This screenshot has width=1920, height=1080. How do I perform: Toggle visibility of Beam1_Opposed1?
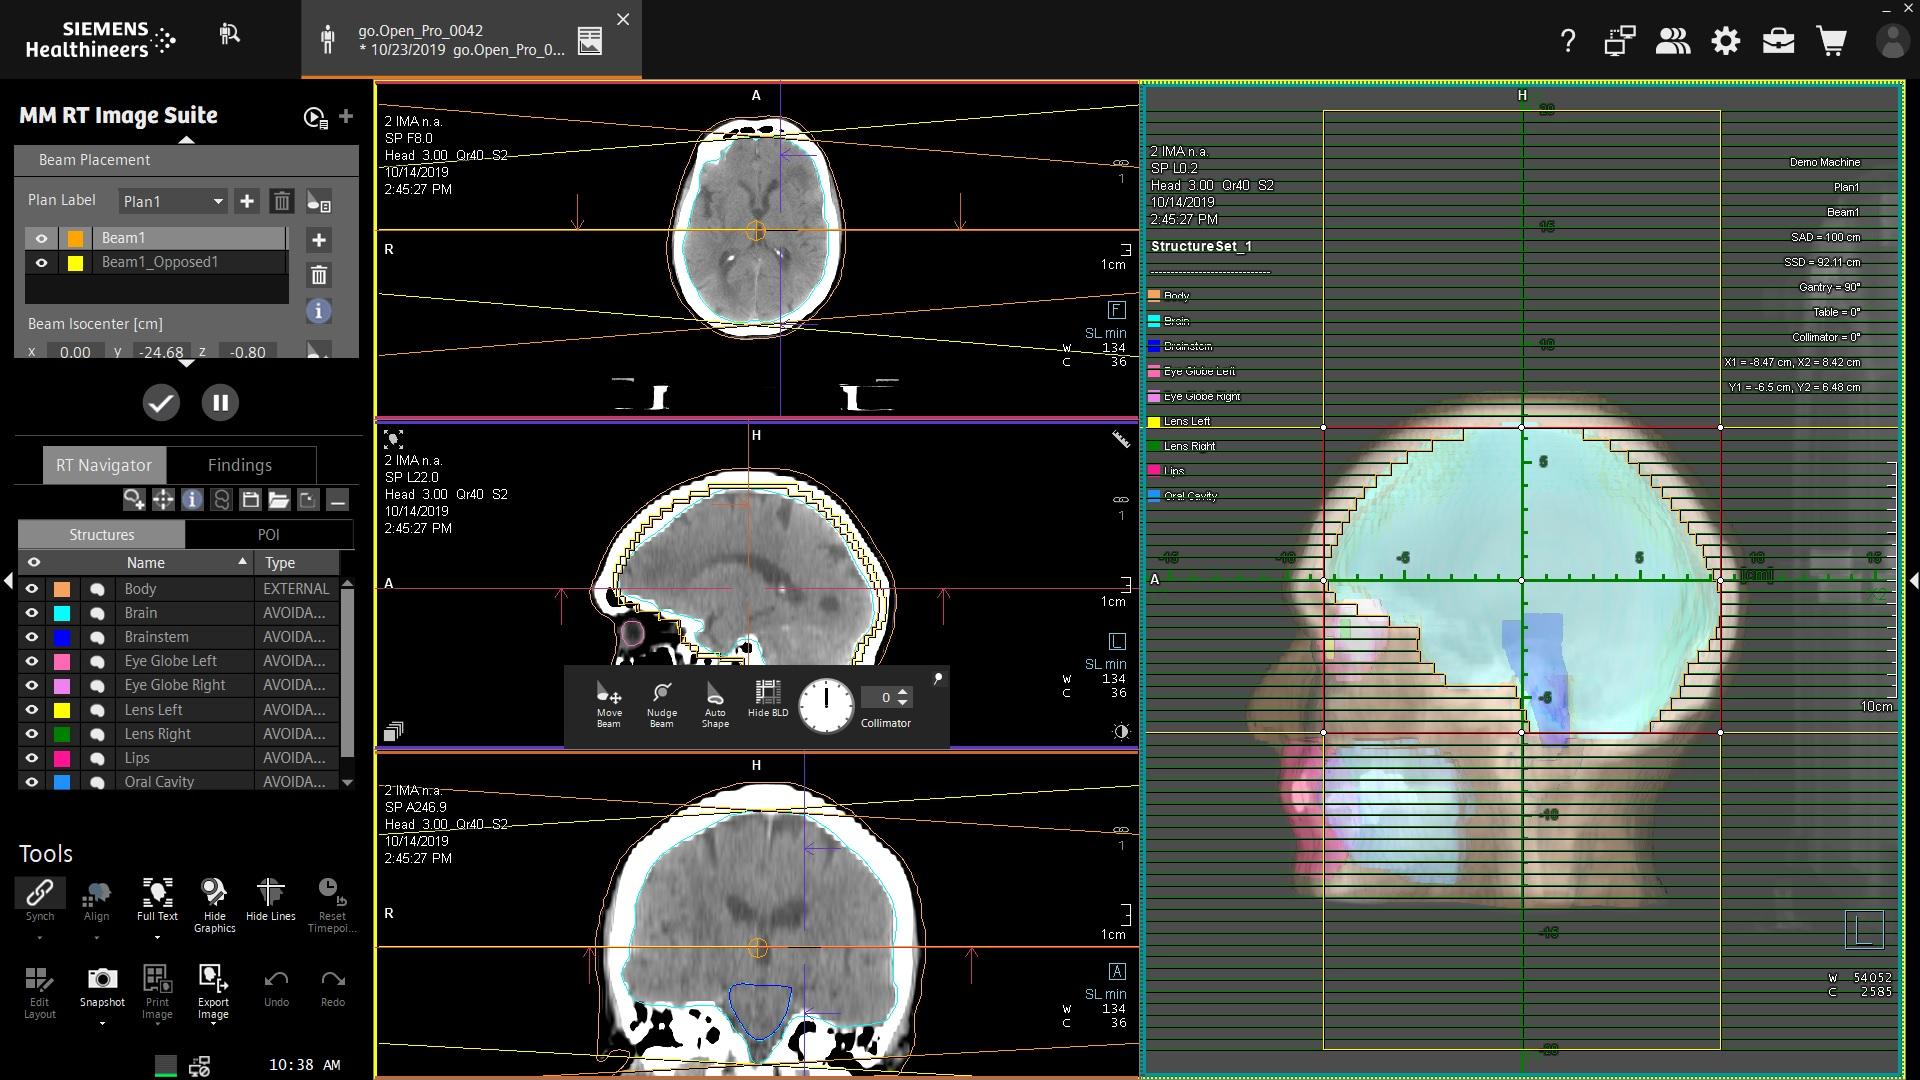click(41, 262)
